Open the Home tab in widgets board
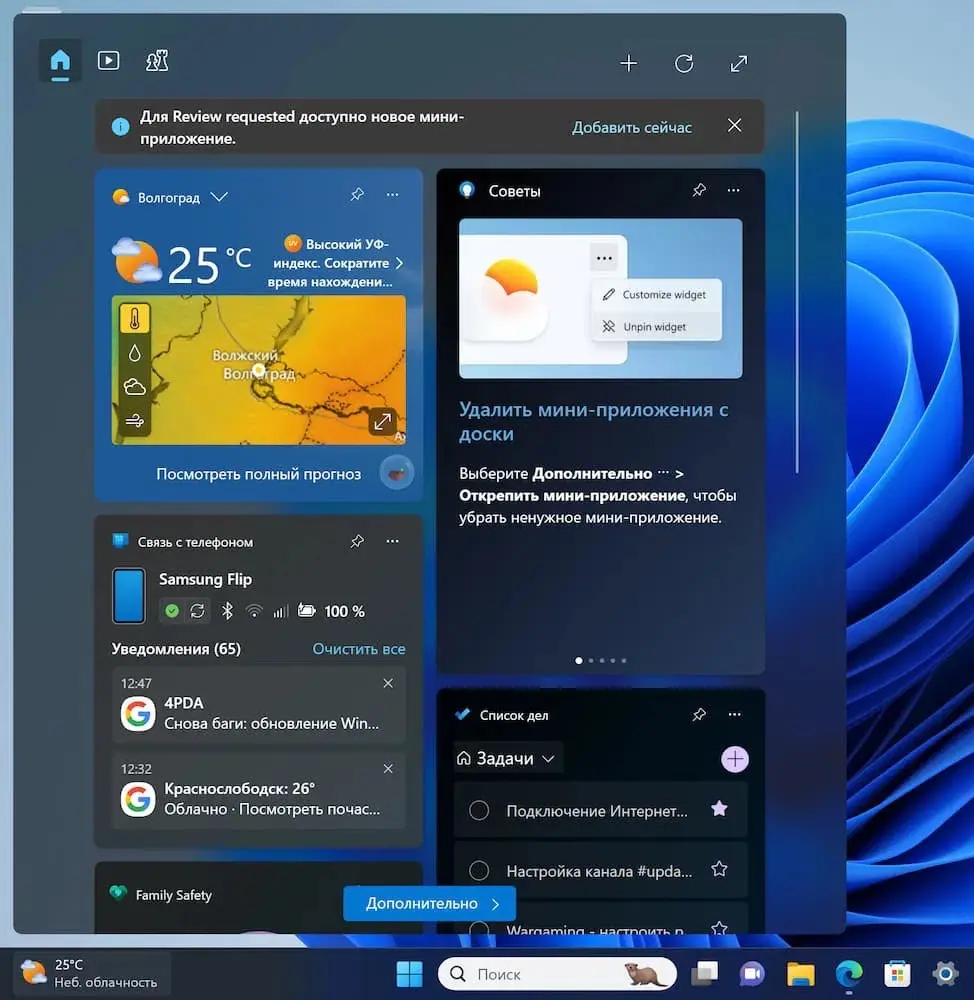Viewport: 974px width, 1000px height. coord(60,61)
